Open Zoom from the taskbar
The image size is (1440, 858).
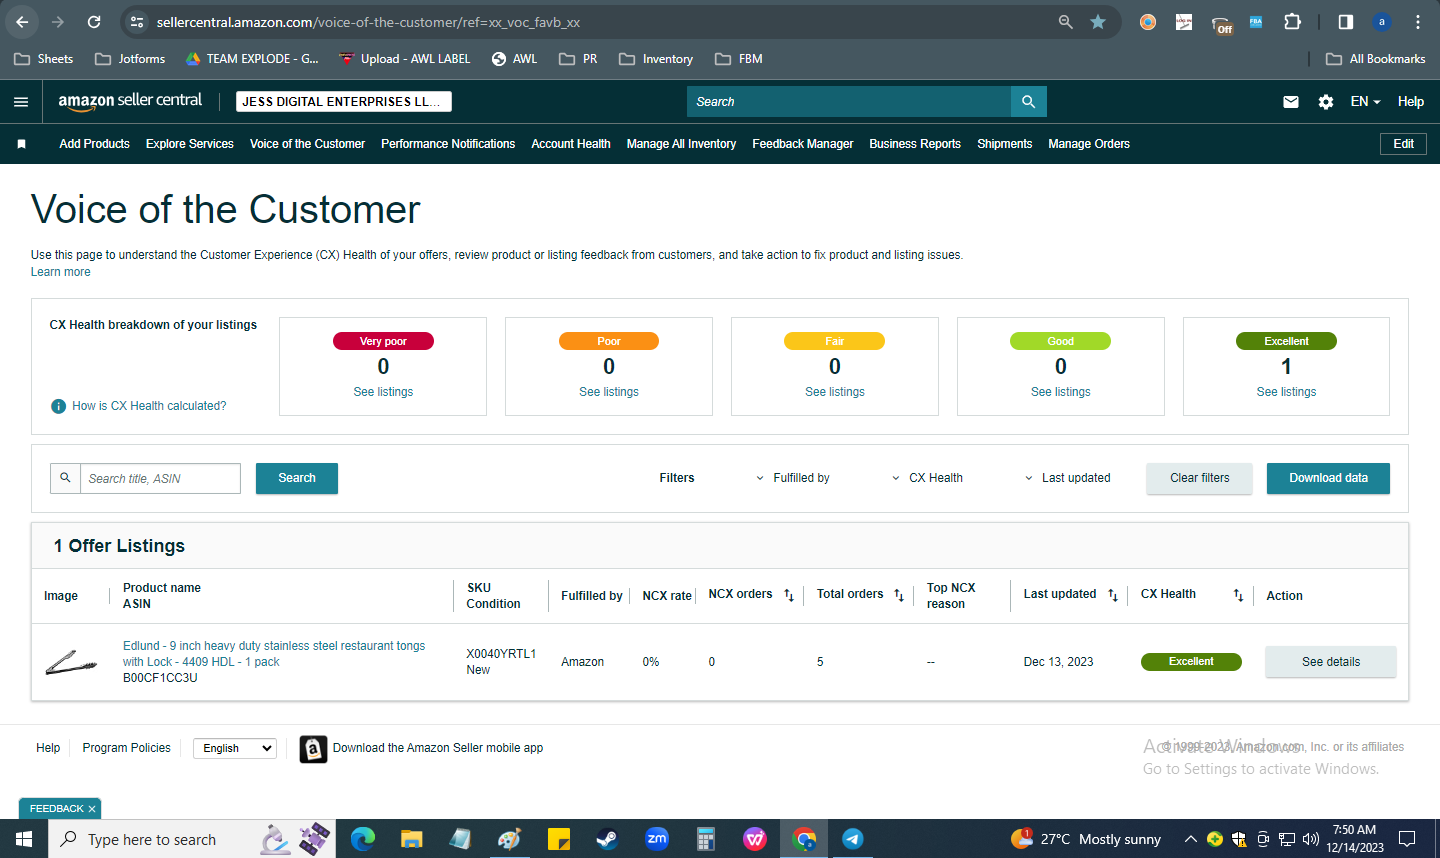click(x=657, y=839)
